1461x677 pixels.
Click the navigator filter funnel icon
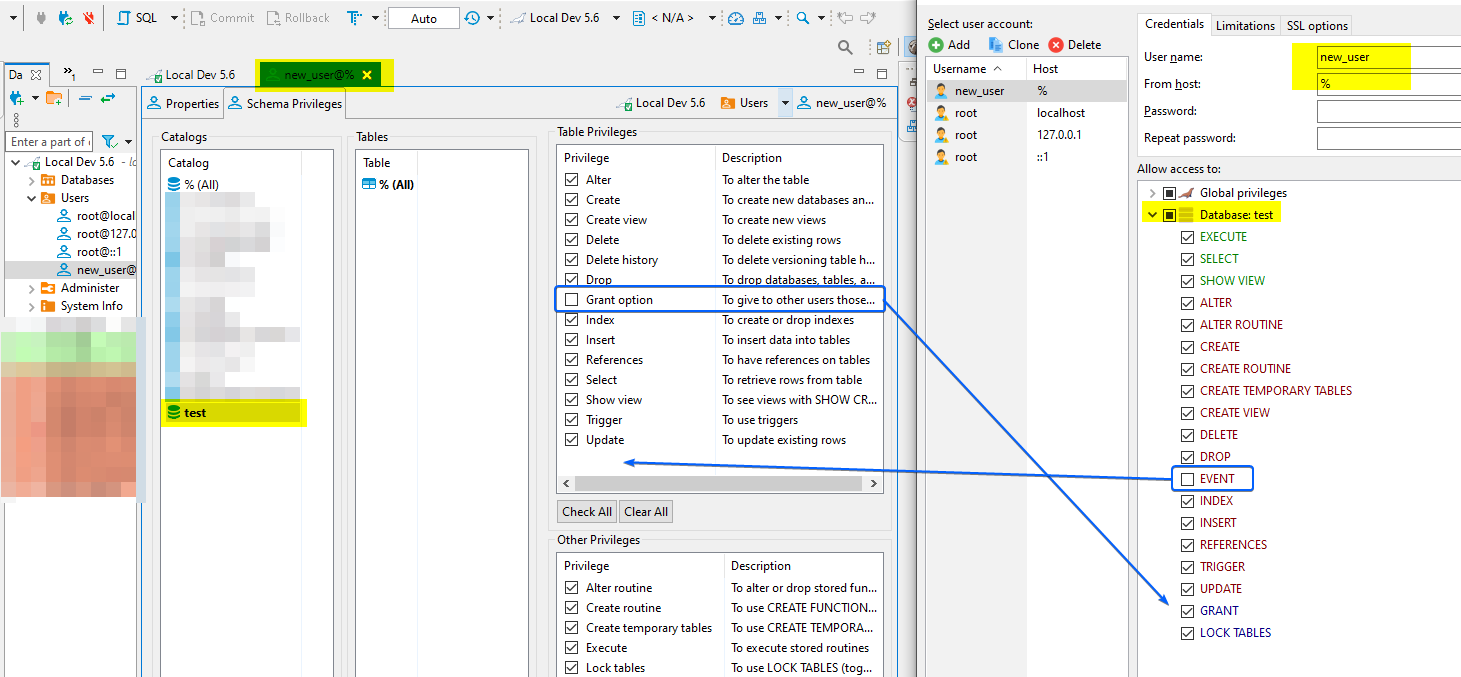coord(110,142)
